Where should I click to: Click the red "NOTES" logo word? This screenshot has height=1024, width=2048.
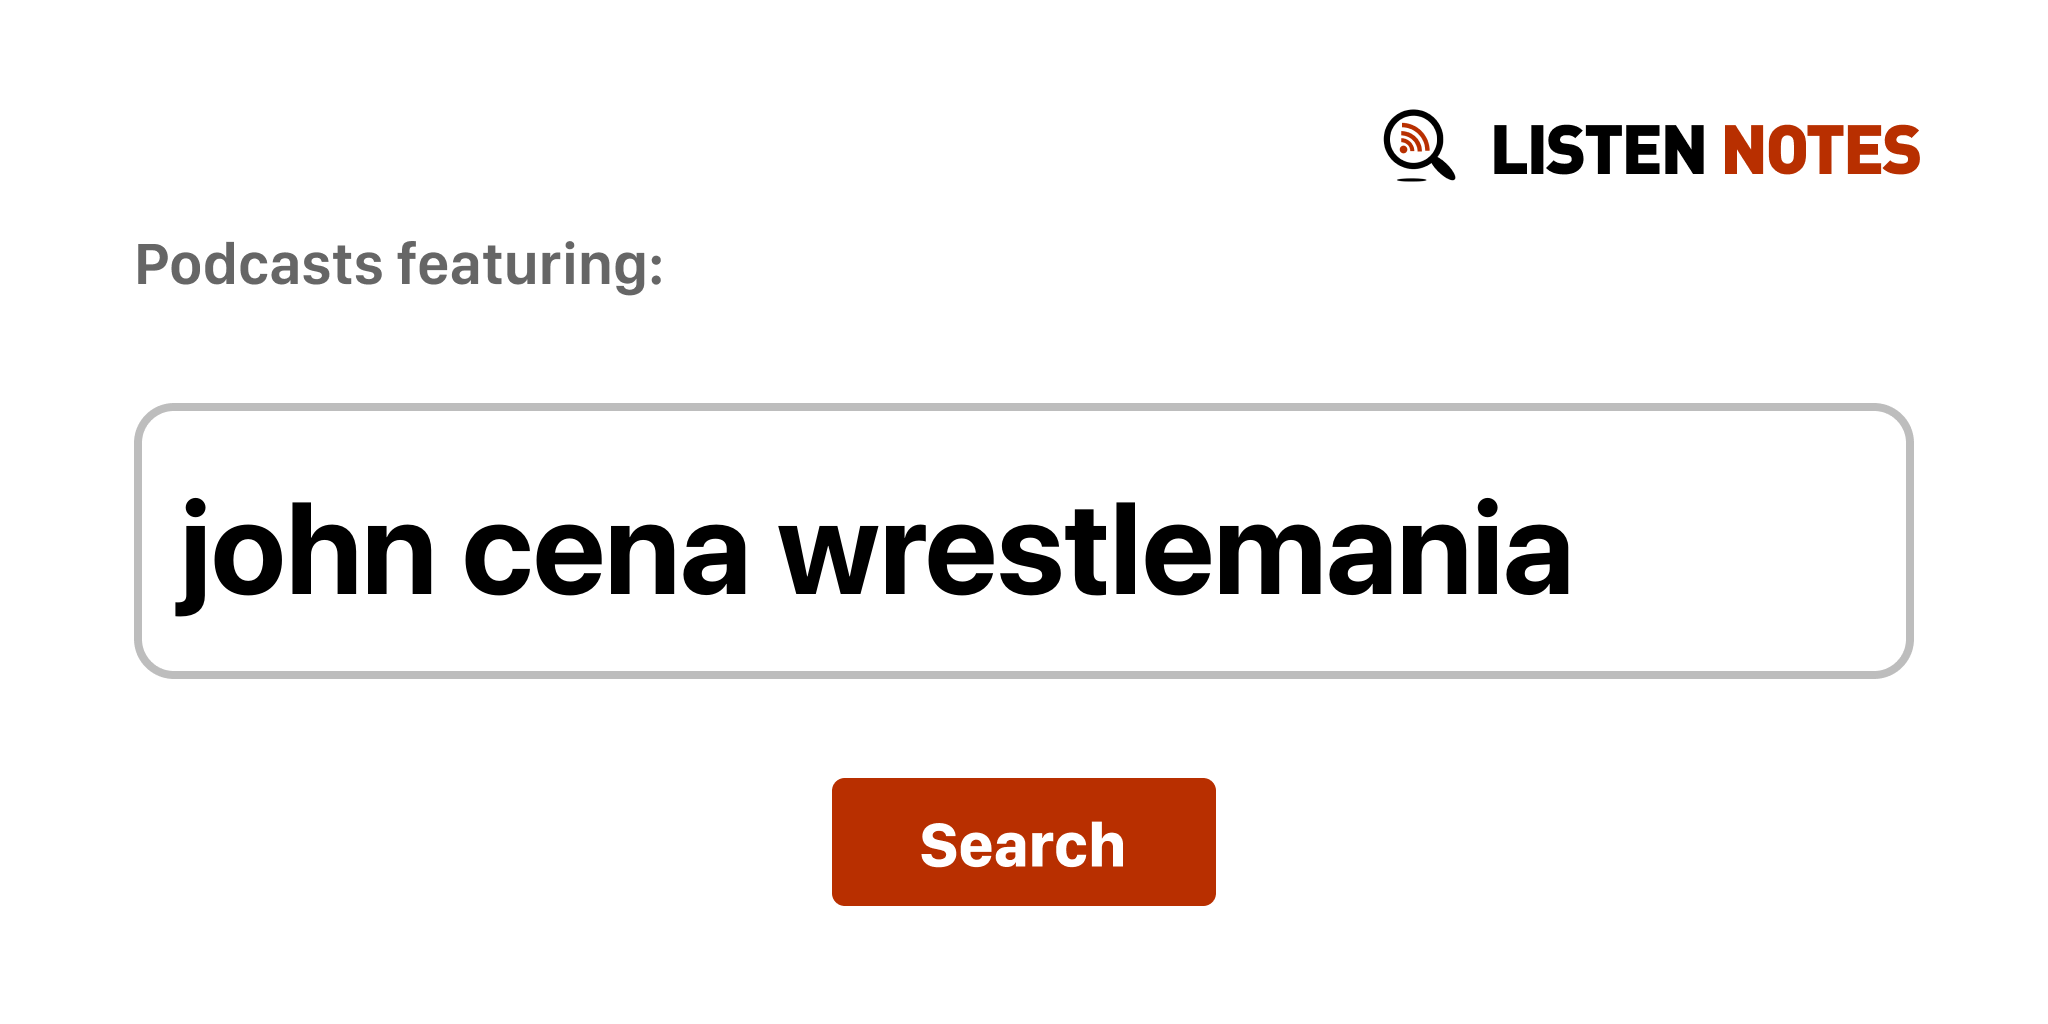pyautogui.click(x=1821, y=151)
